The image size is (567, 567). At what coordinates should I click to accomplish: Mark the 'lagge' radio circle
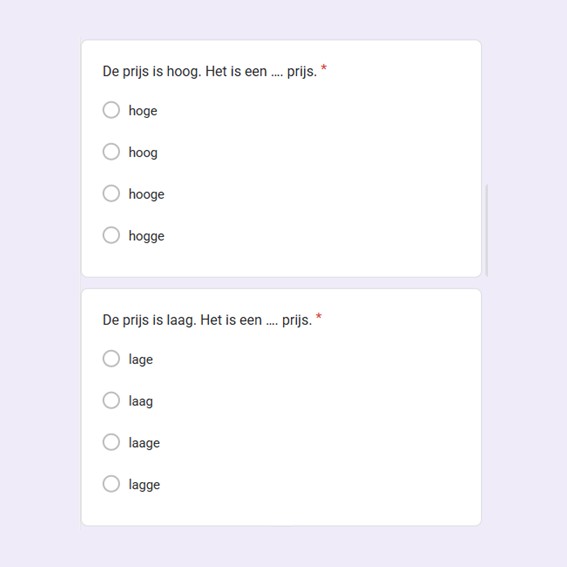tap(111, 484)
